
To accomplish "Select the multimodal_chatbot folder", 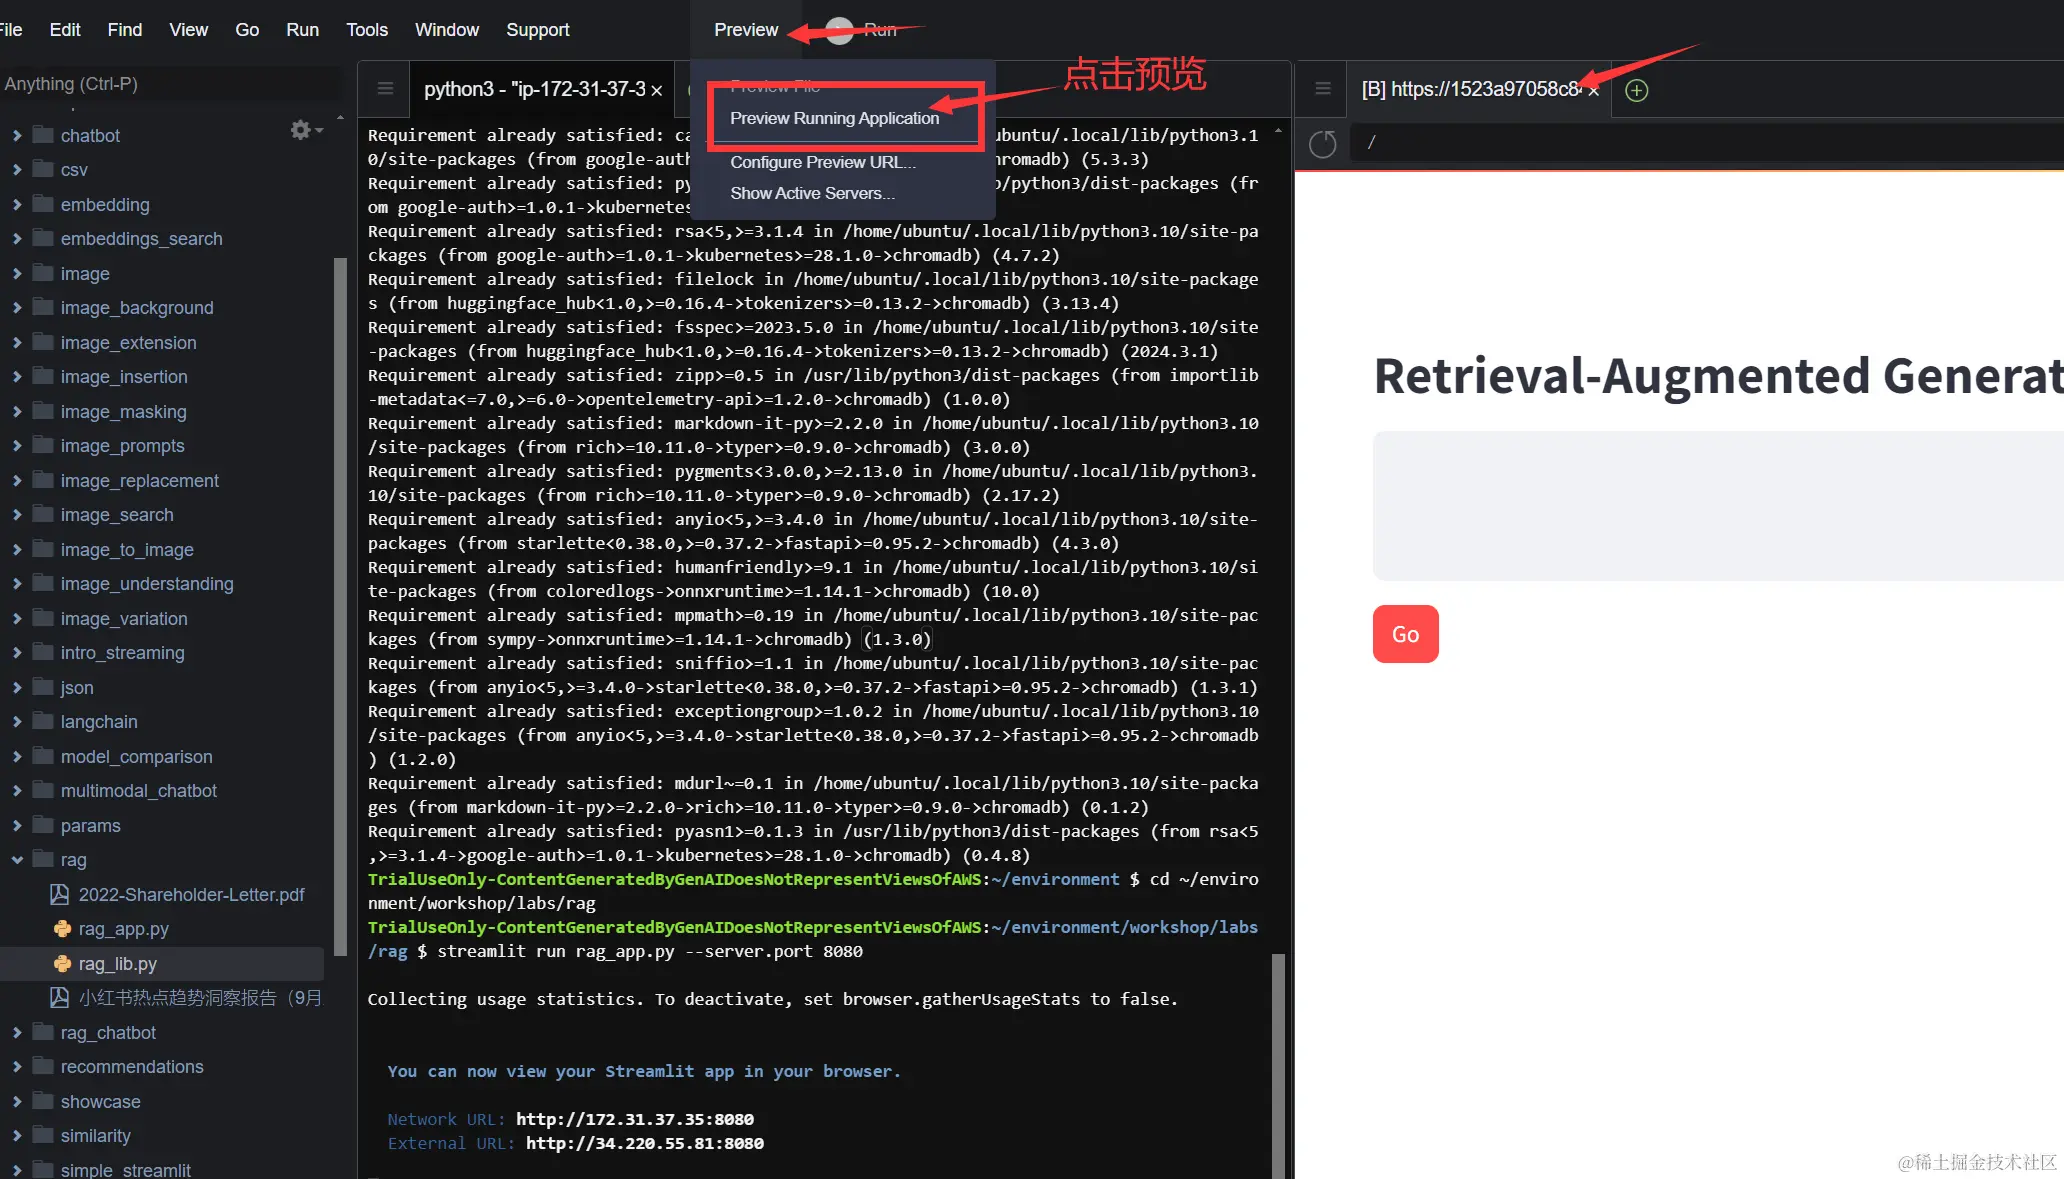I will pyautogui.click(x=138, y=791).
